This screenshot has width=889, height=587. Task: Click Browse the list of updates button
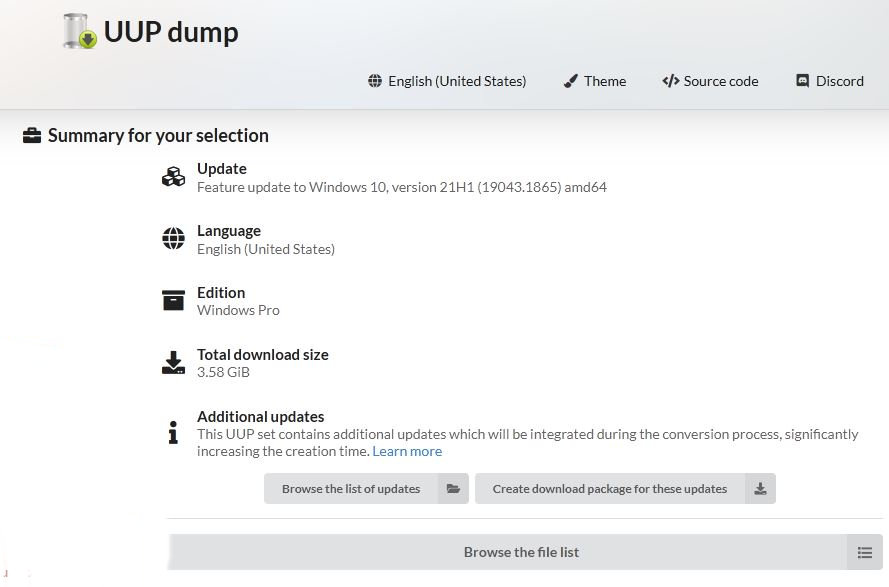pos(366,489)
